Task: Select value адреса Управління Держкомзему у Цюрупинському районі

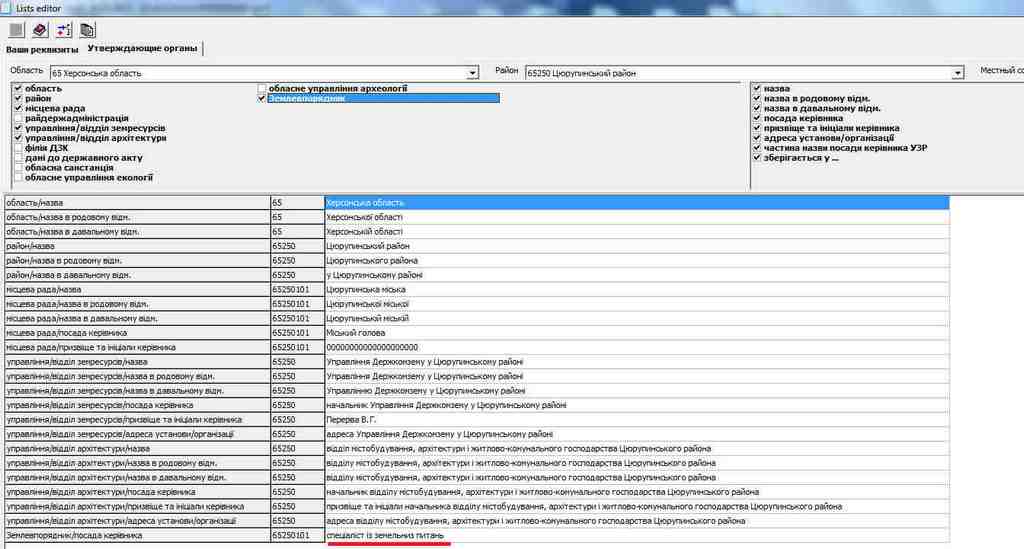Action: pos(637,434)
